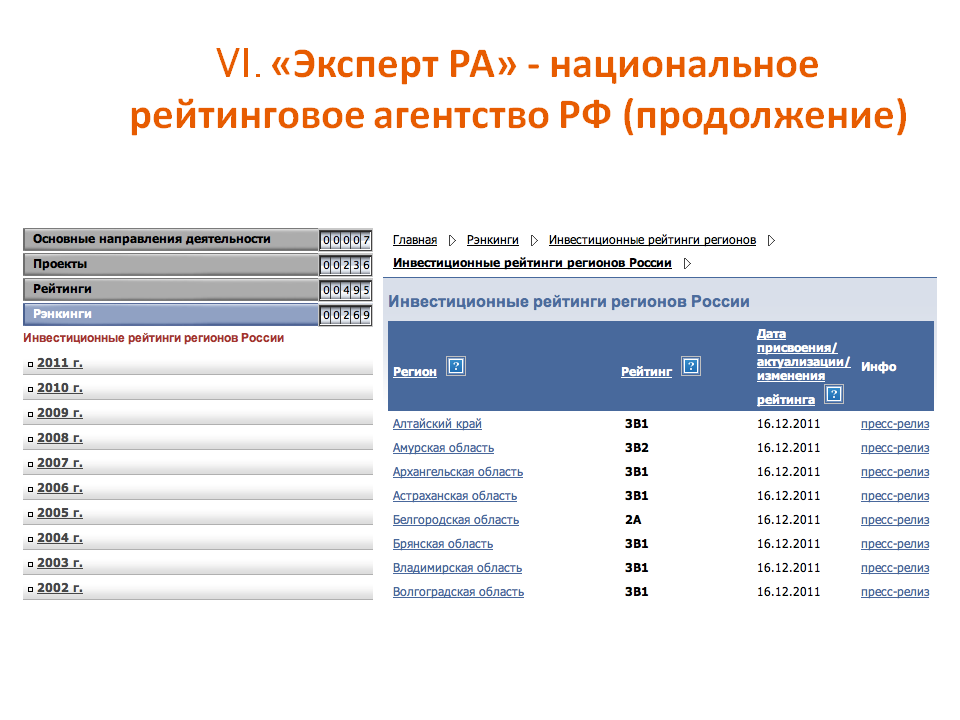Open Инвестиционные рейтинги регионов России bold breadcrumb

pos(532,263)
